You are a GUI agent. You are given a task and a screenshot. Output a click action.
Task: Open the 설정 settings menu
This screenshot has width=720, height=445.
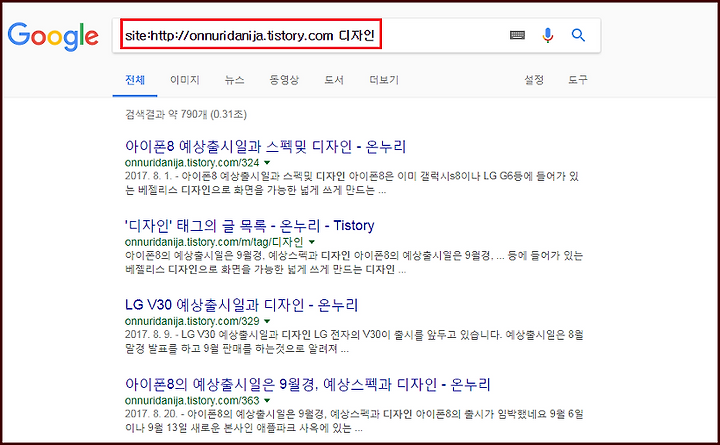[534, 80]
